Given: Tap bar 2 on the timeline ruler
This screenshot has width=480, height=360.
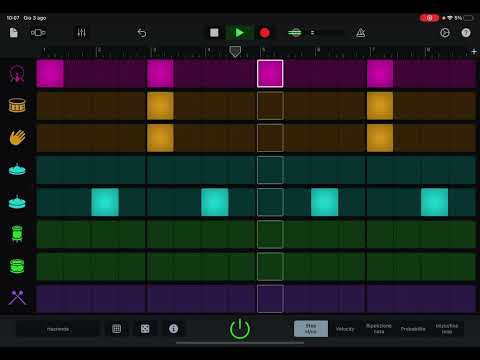Looking at the screenshot, I should click(99, 51).
